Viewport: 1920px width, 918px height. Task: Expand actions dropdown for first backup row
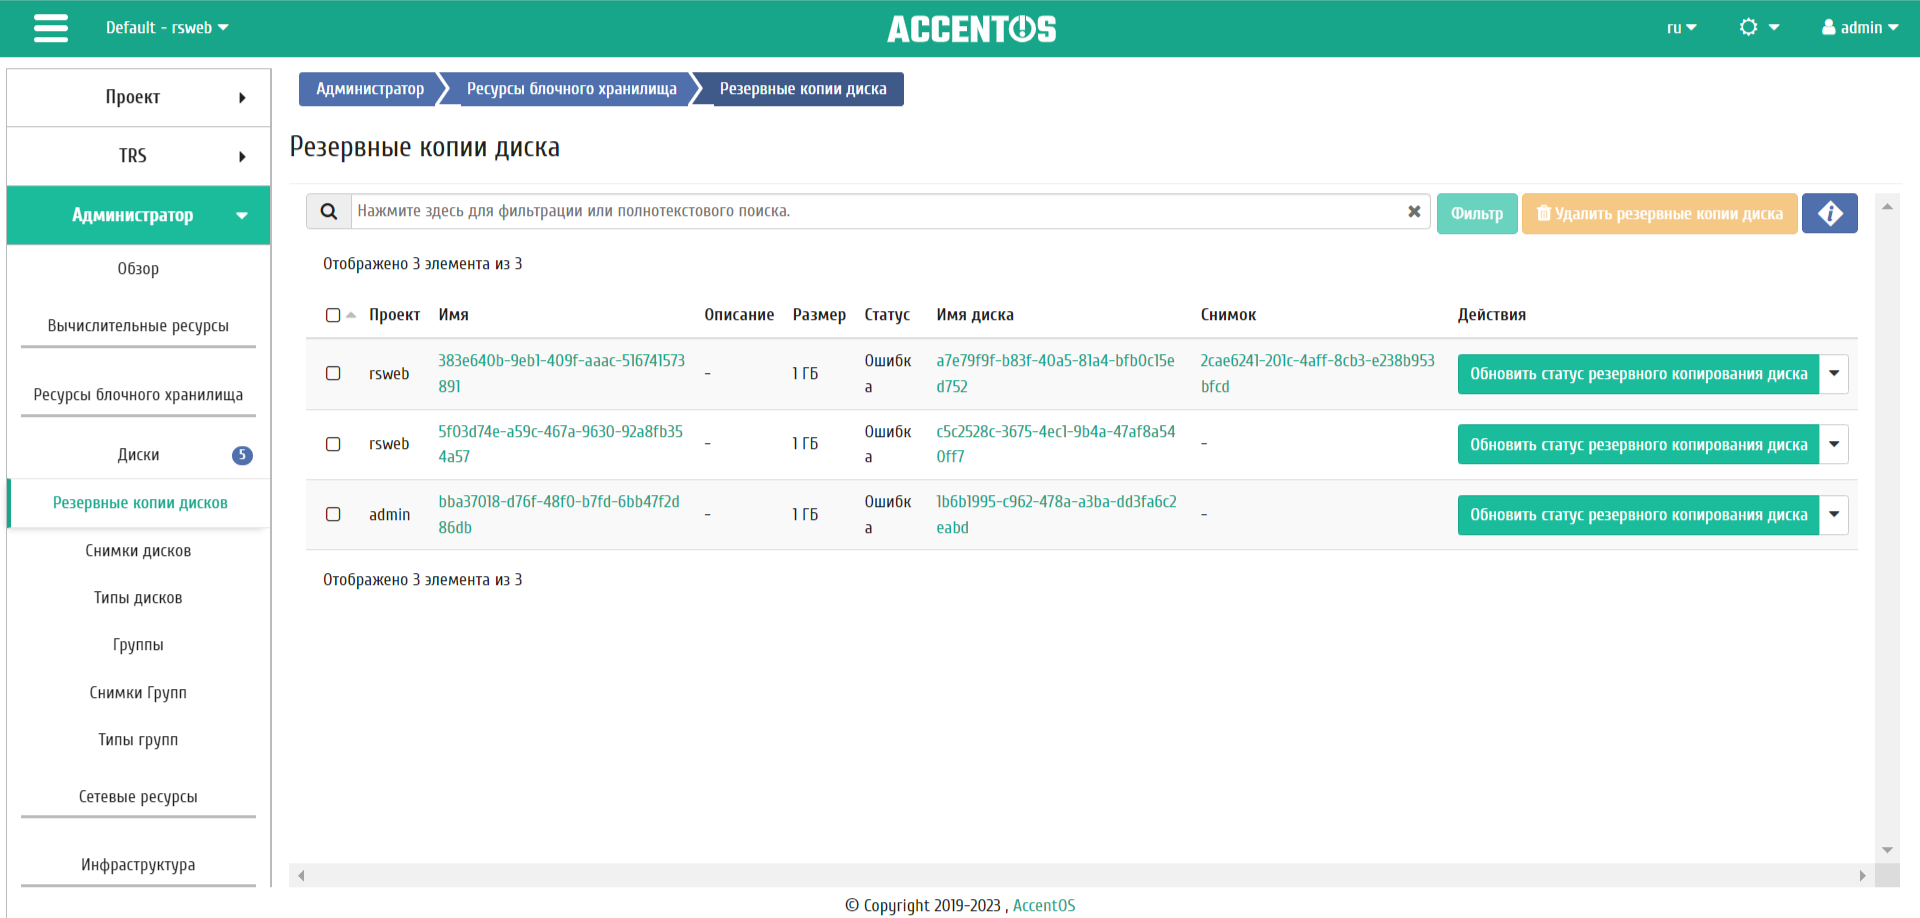1834,374
